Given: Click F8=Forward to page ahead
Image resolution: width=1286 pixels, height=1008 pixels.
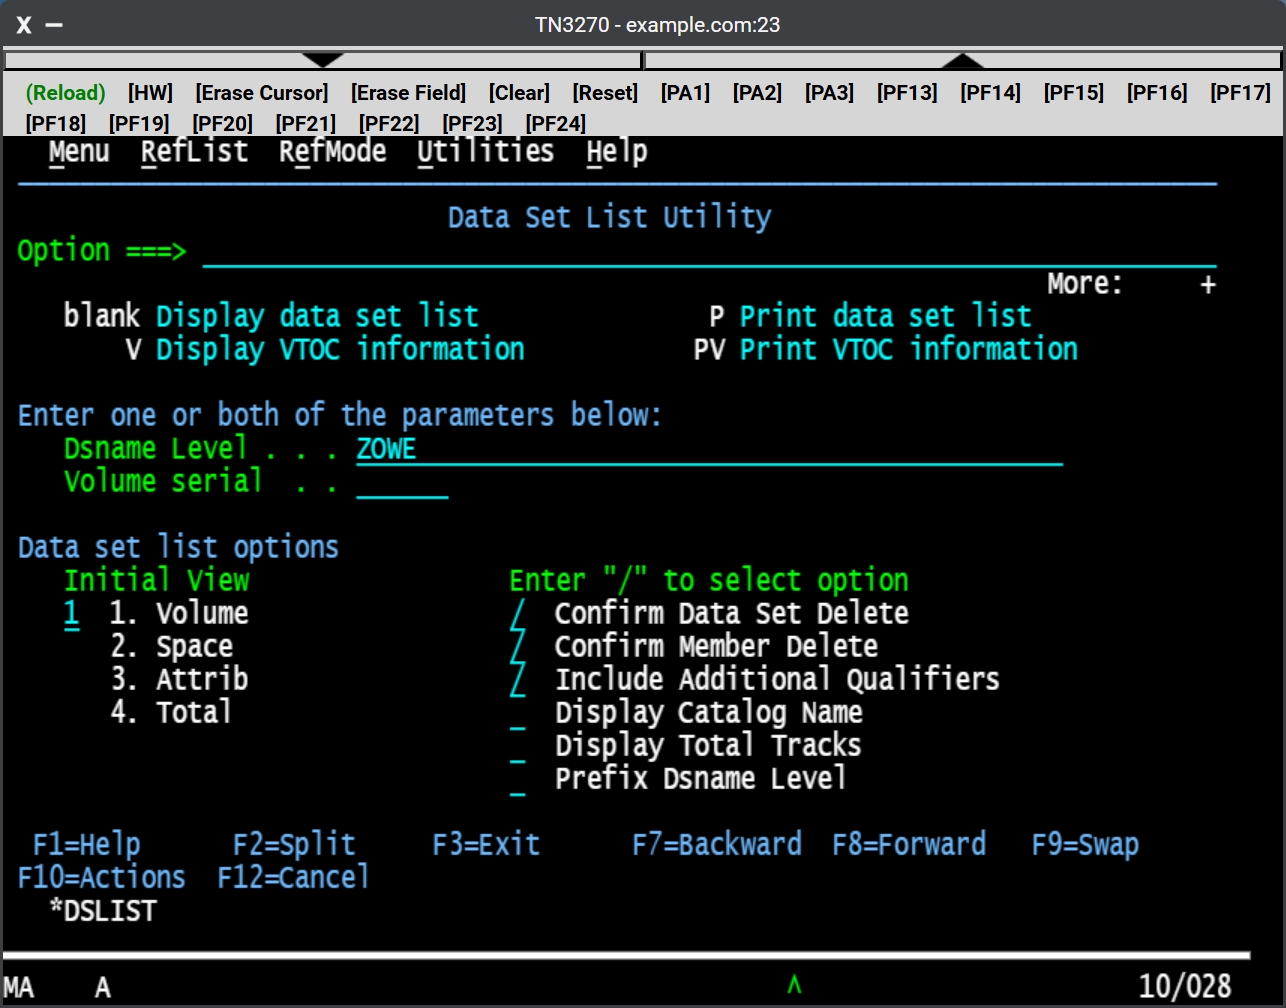Looking at the screenshot, I should click(909, 844).
